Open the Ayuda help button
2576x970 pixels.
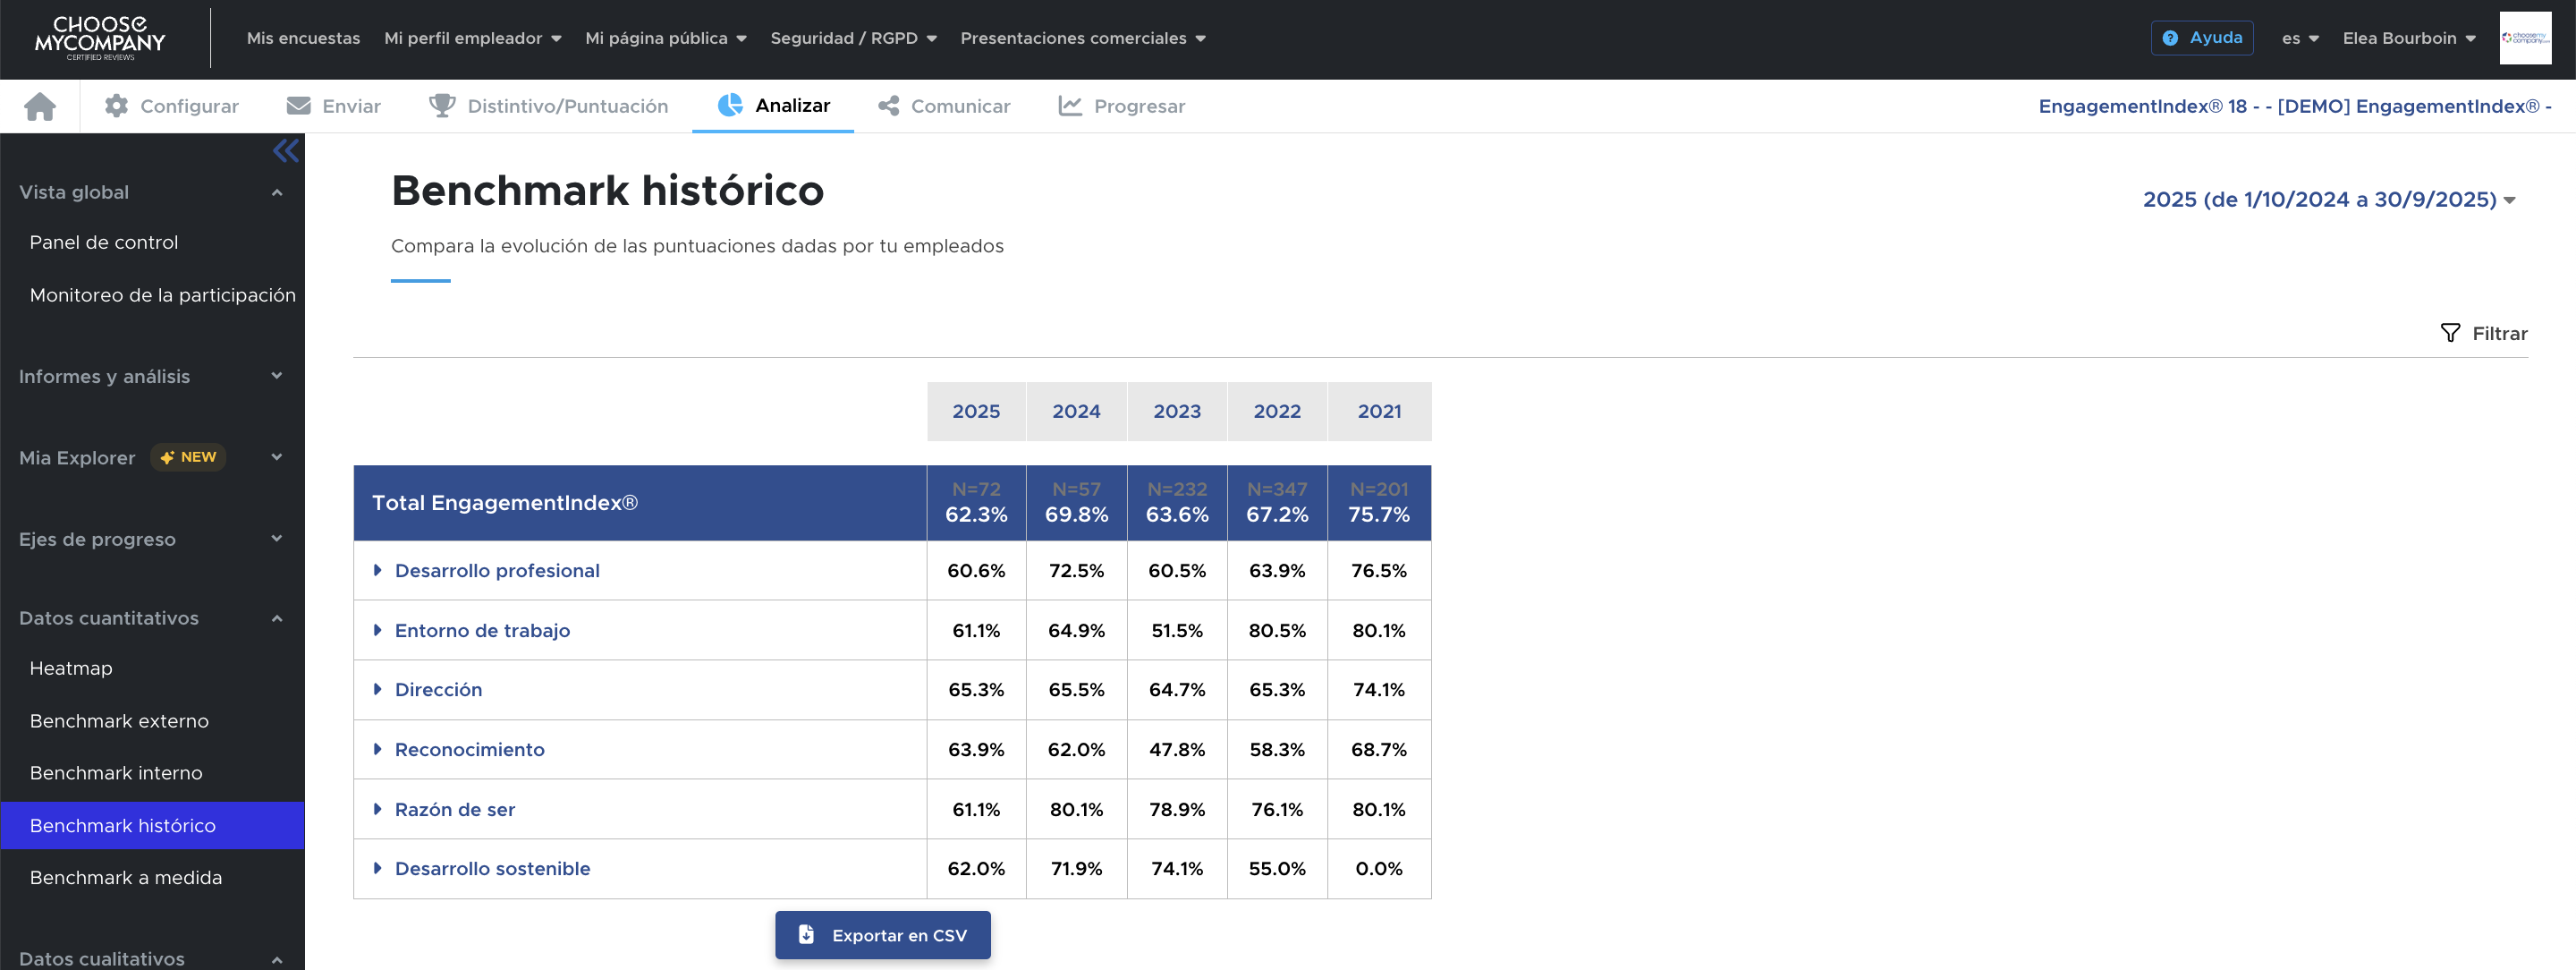click(2201, 38)
